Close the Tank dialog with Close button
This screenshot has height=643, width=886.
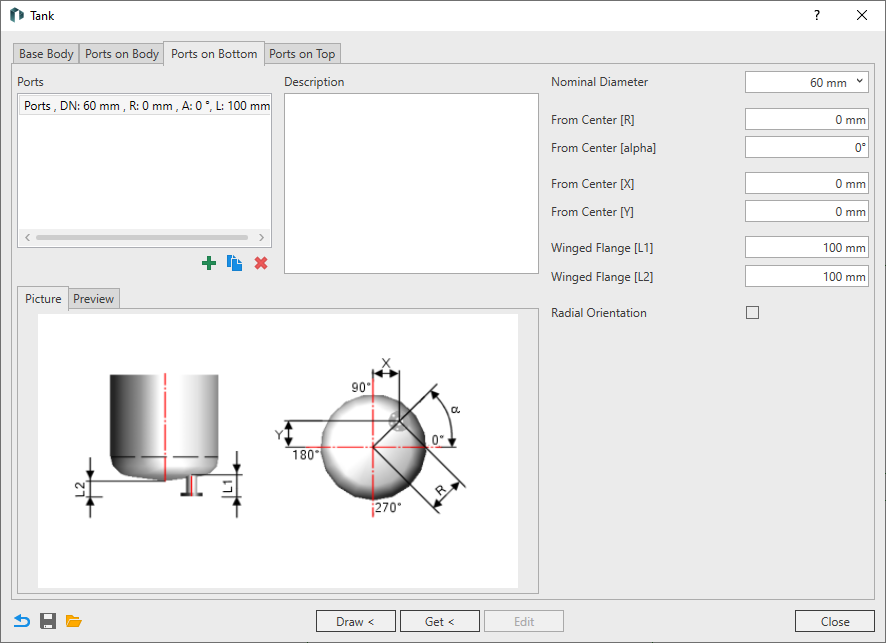tap(835, 622)
